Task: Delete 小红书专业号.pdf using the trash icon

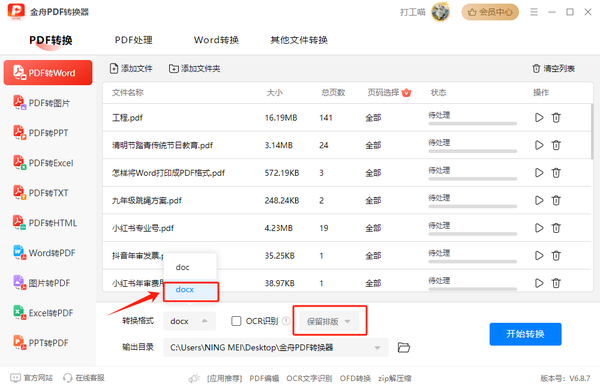Action: pyautogui.click(x=556, y=228)
